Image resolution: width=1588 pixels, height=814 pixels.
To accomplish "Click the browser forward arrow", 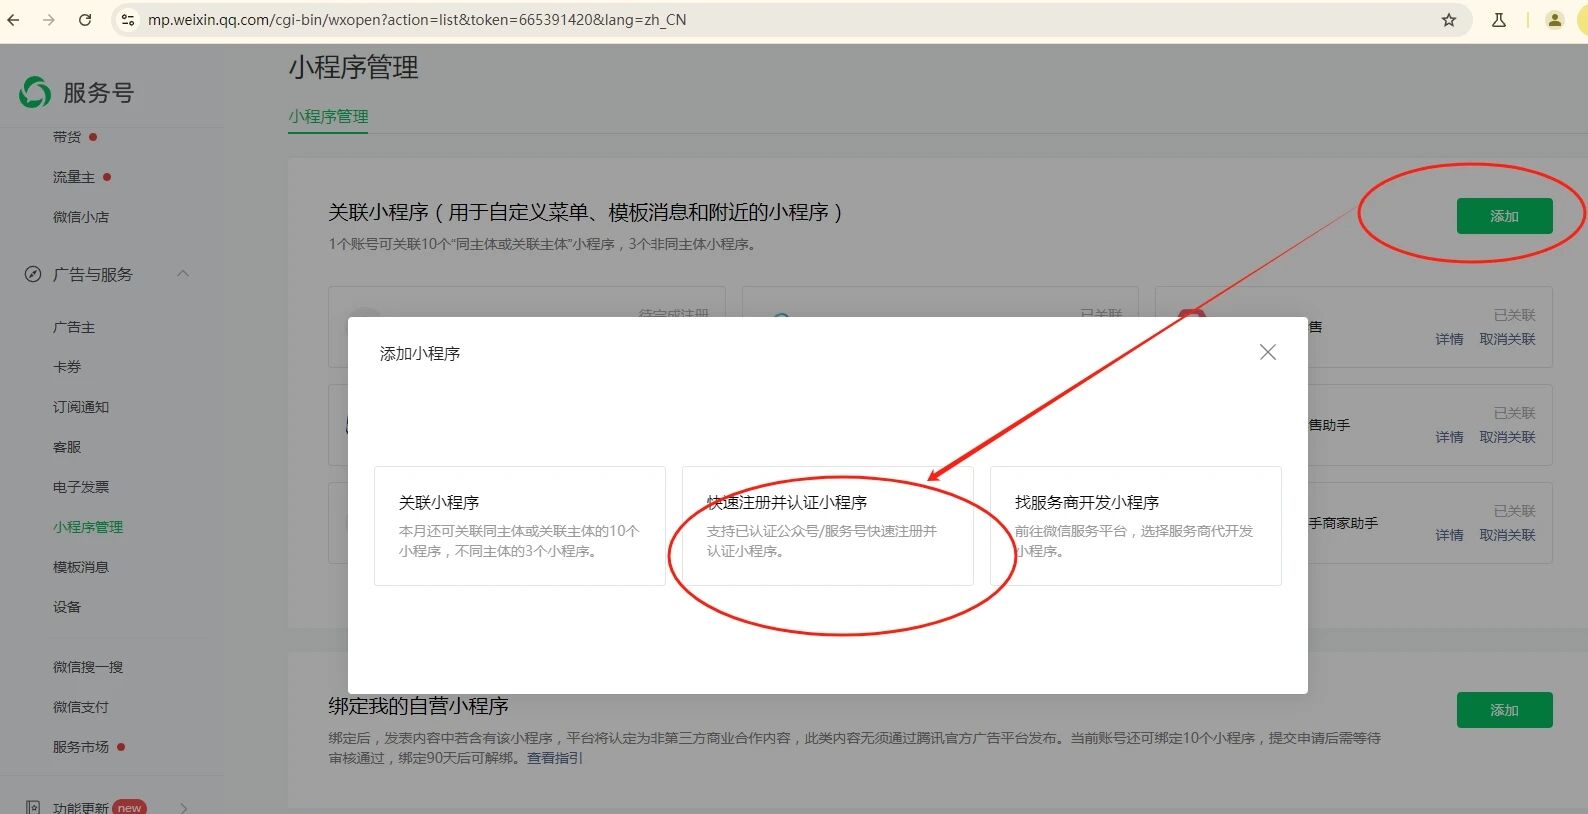I will 49,20.
